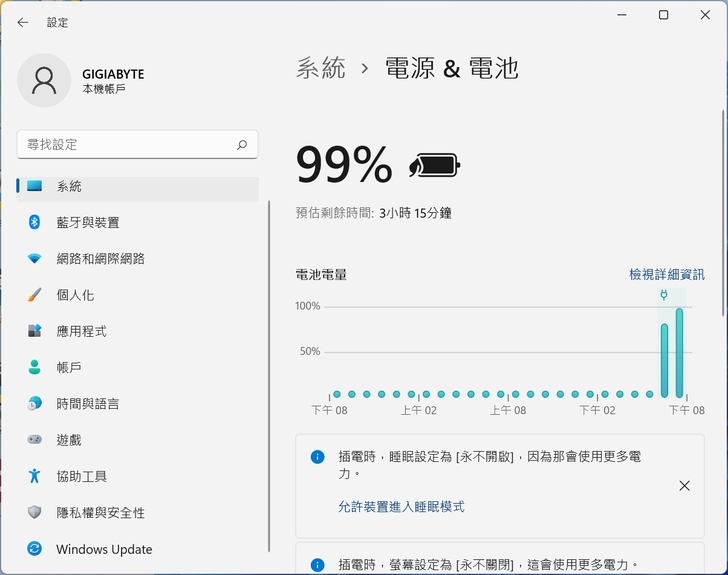Click the gamepad icon for 遊戲
Screen dimensions: 728x575
tap(35, 440)
